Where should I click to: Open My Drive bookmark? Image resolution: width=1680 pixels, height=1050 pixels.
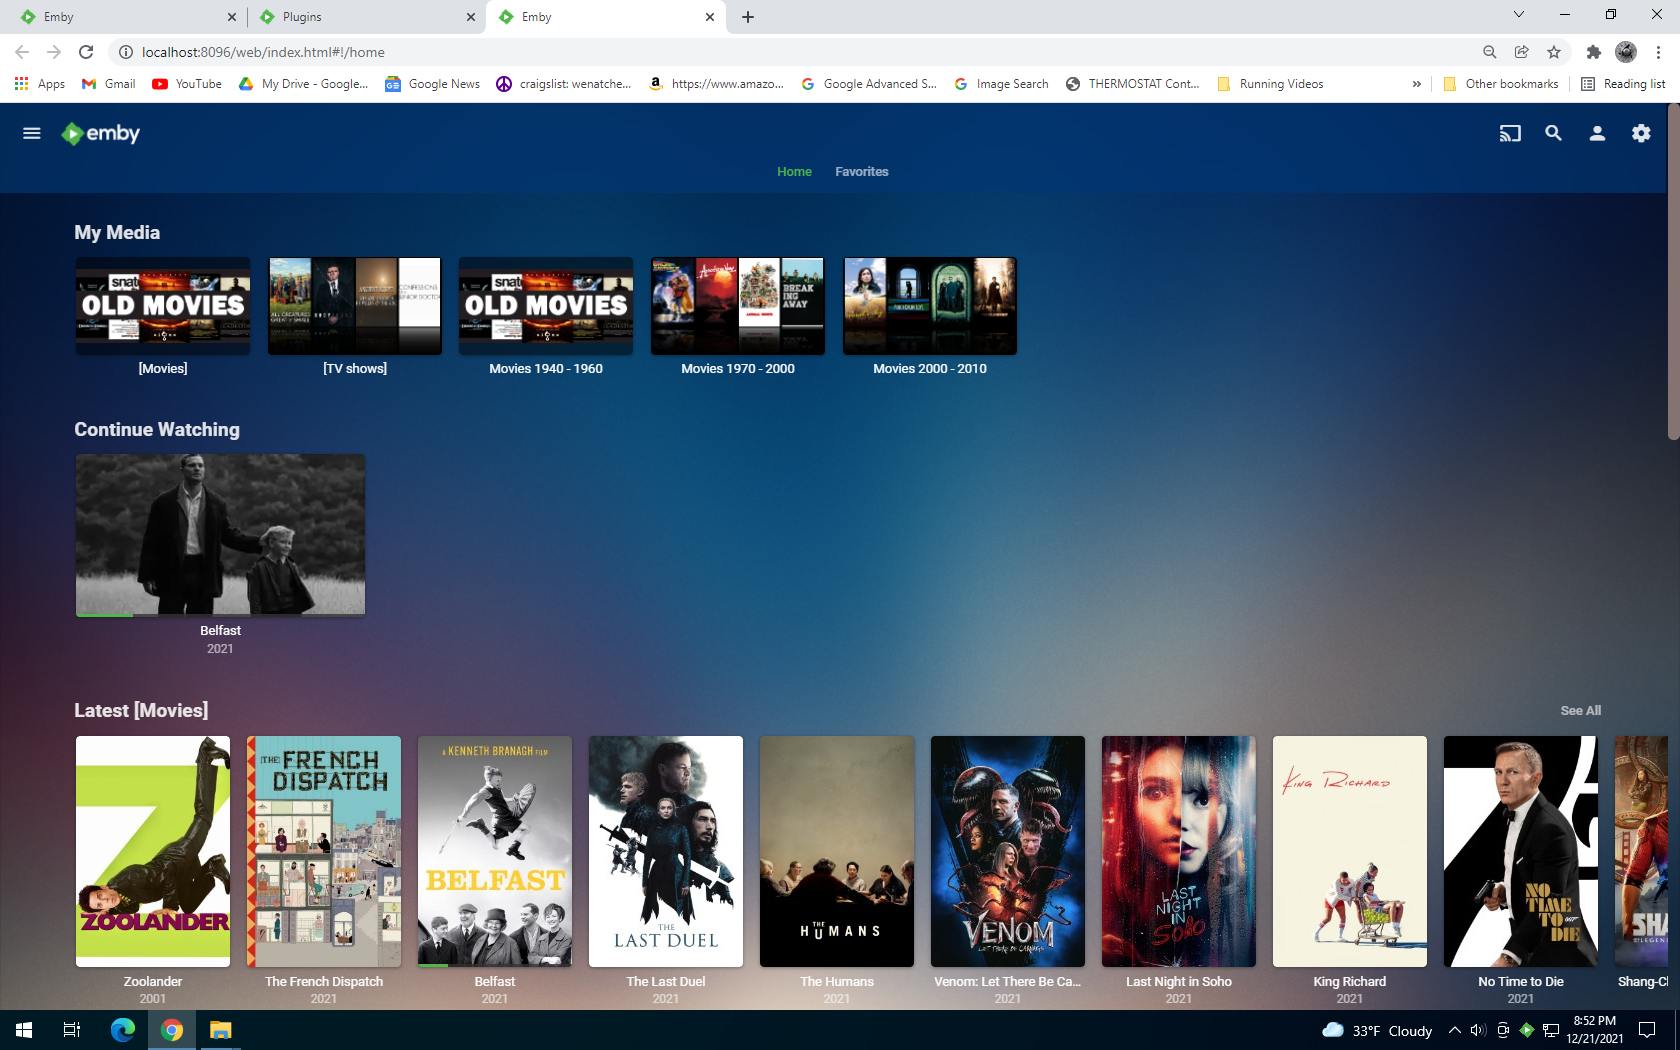(x=304, y=84)
